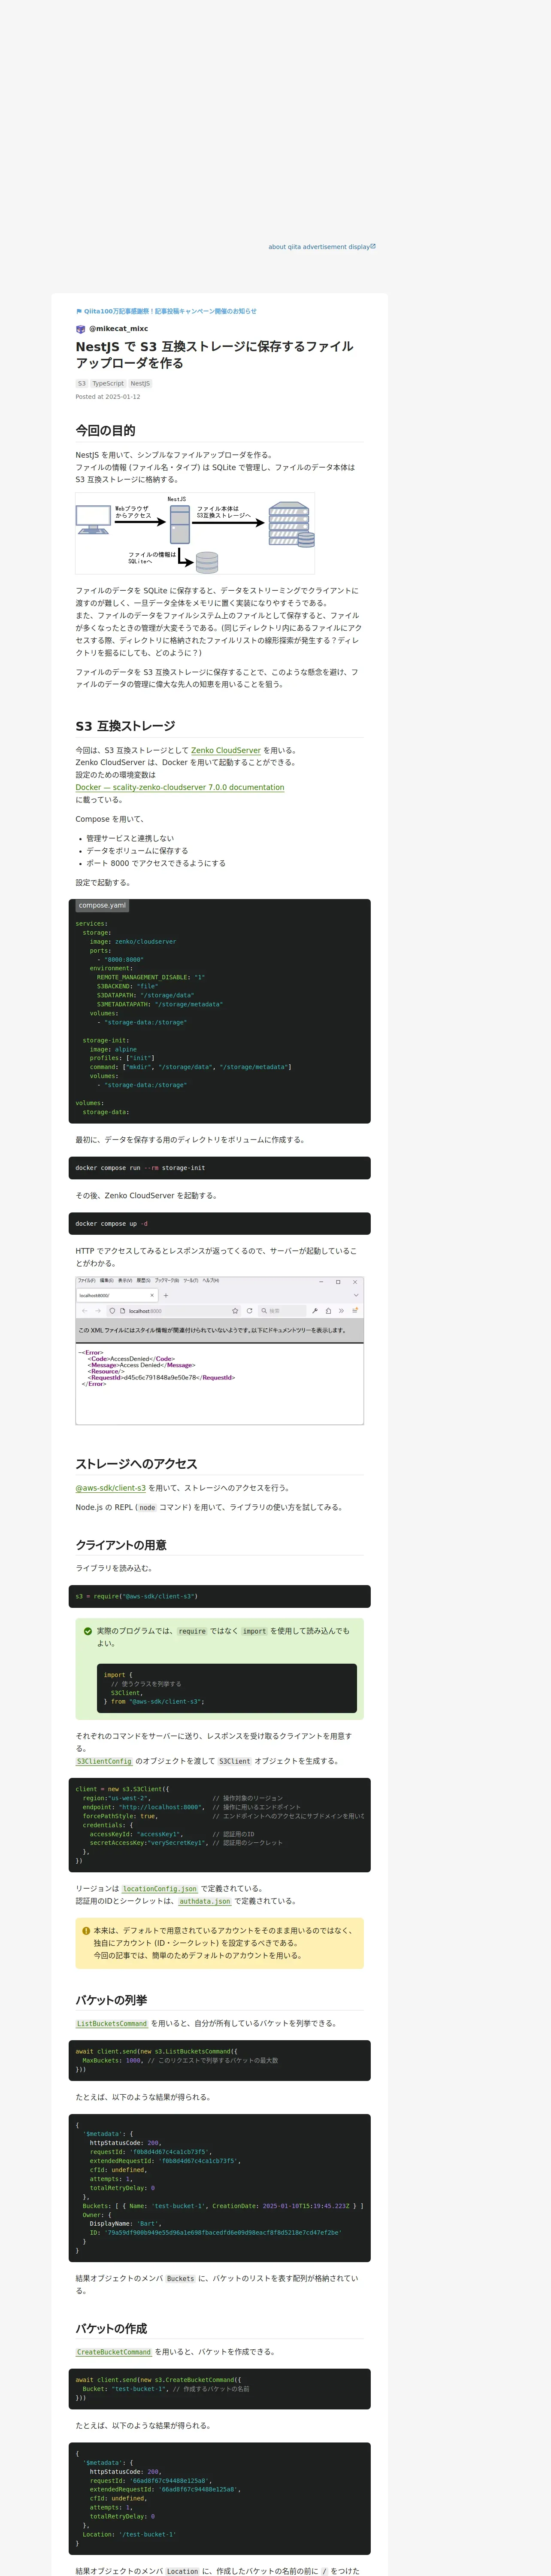The height and width of the screenshot is (2576, 551).
Task: Click the external-link icon after advertisement display
Action: pyautogui.click(x=373, y=246)
